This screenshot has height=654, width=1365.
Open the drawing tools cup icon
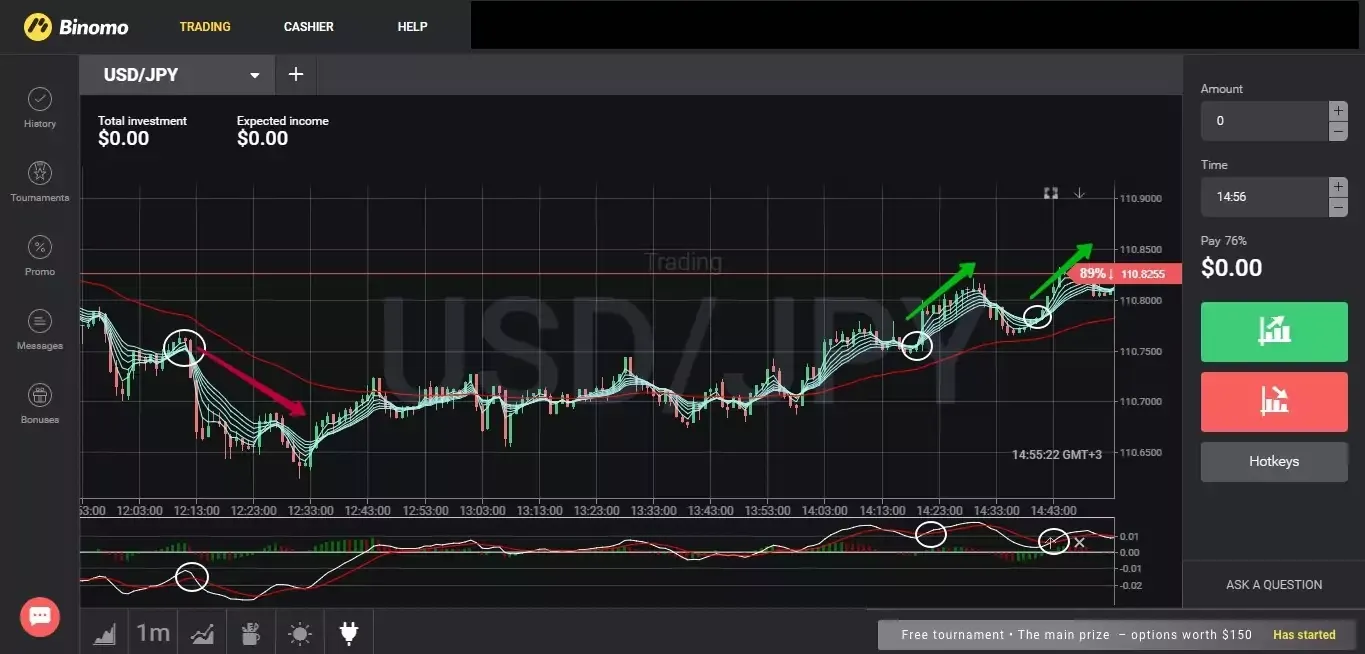pyautogui.click(x=251, y=632)
